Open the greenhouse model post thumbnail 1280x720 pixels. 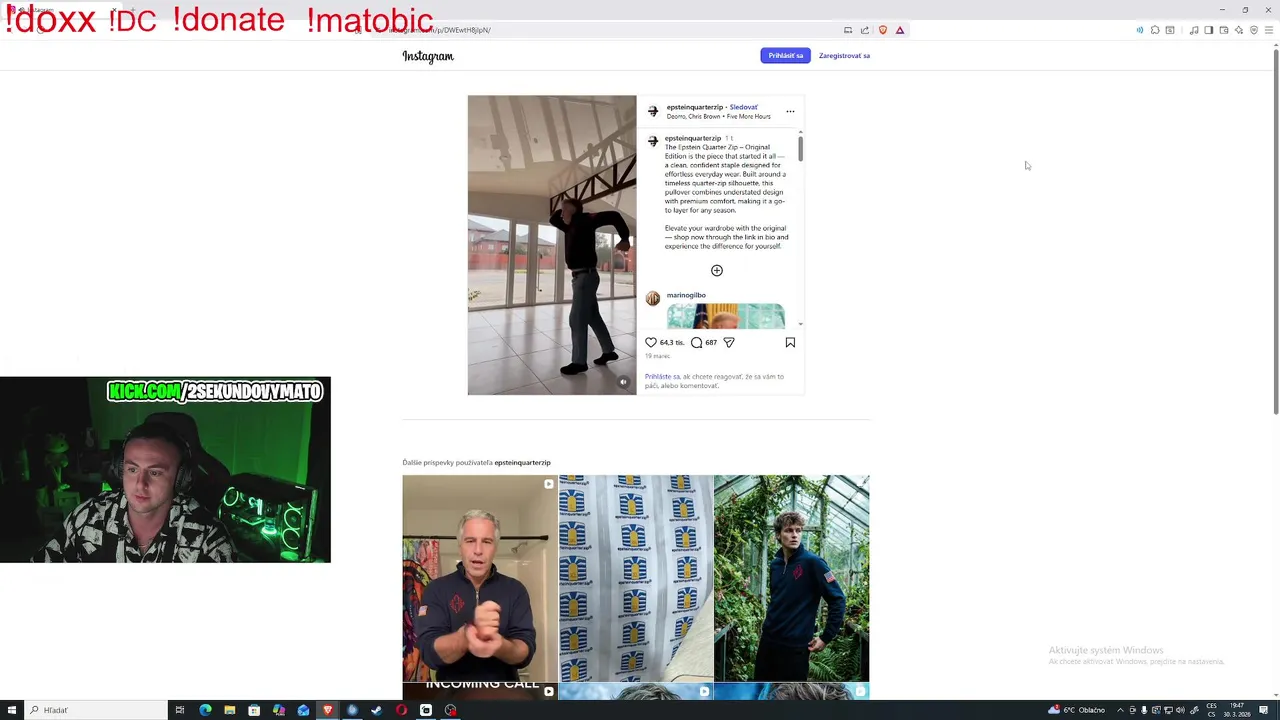(792, 578)
